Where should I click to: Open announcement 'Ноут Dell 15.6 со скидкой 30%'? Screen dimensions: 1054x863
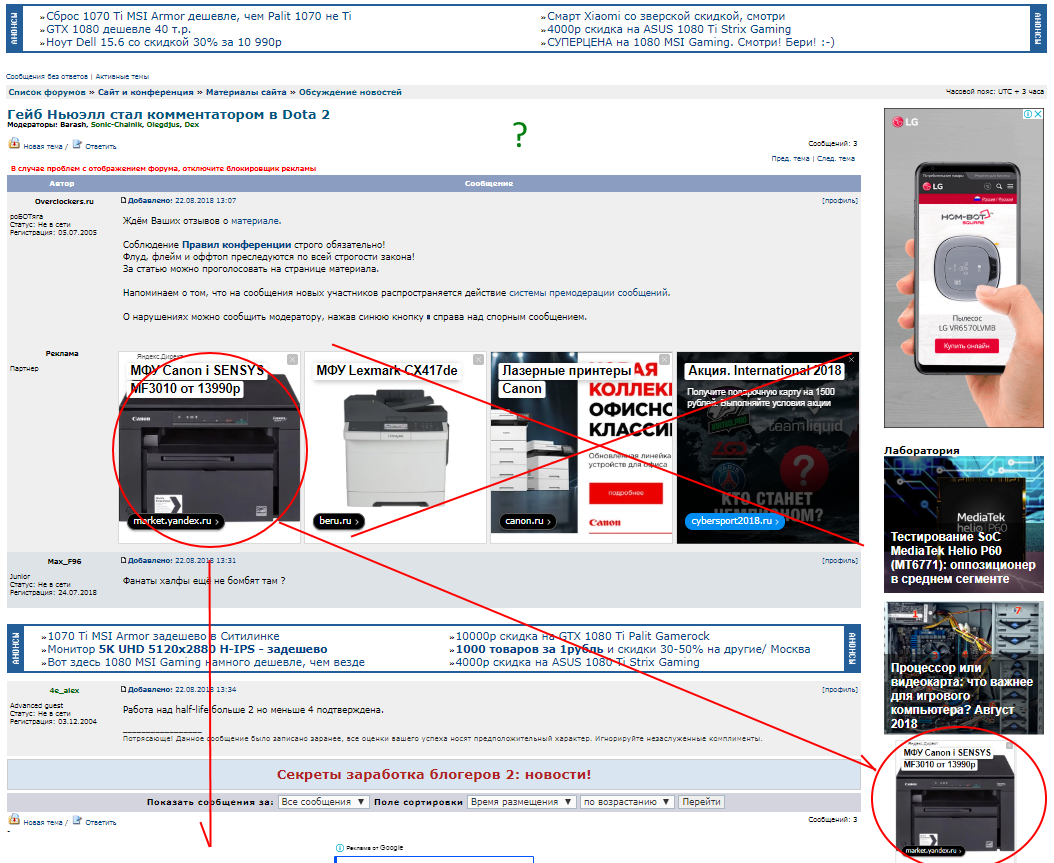[x=163, y=42]
